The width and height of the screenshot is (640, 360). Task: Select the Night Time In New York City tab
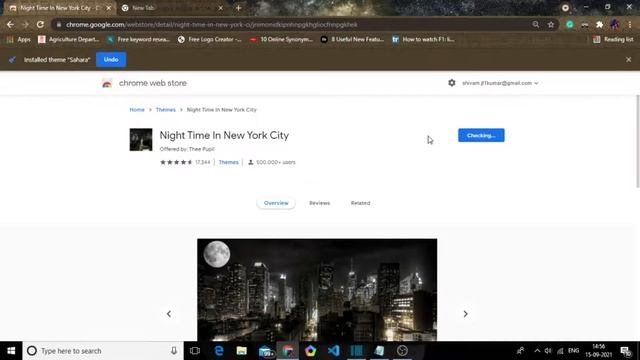point(59,8)
